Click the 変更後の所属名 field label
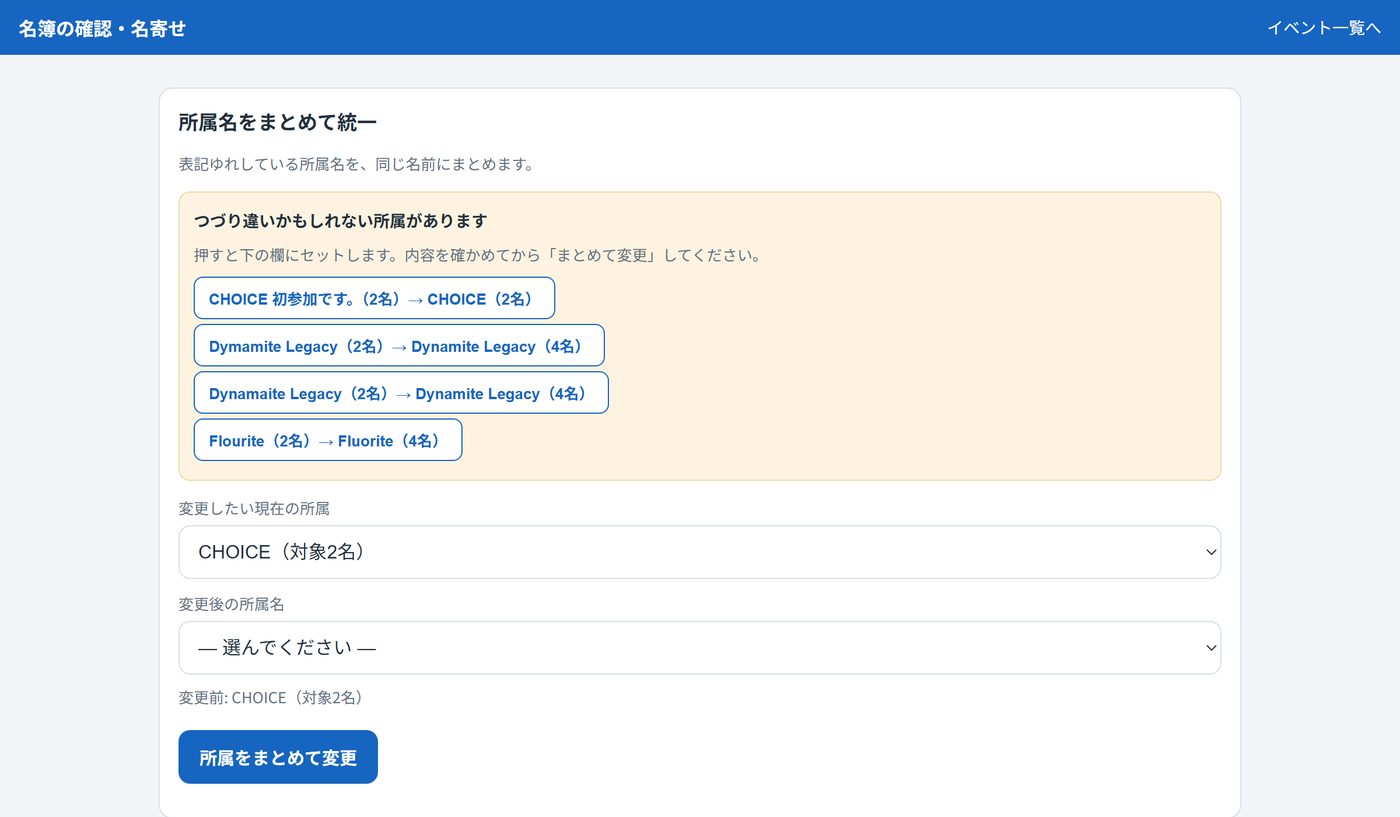The image size is (1400, 817). [232, 604]
